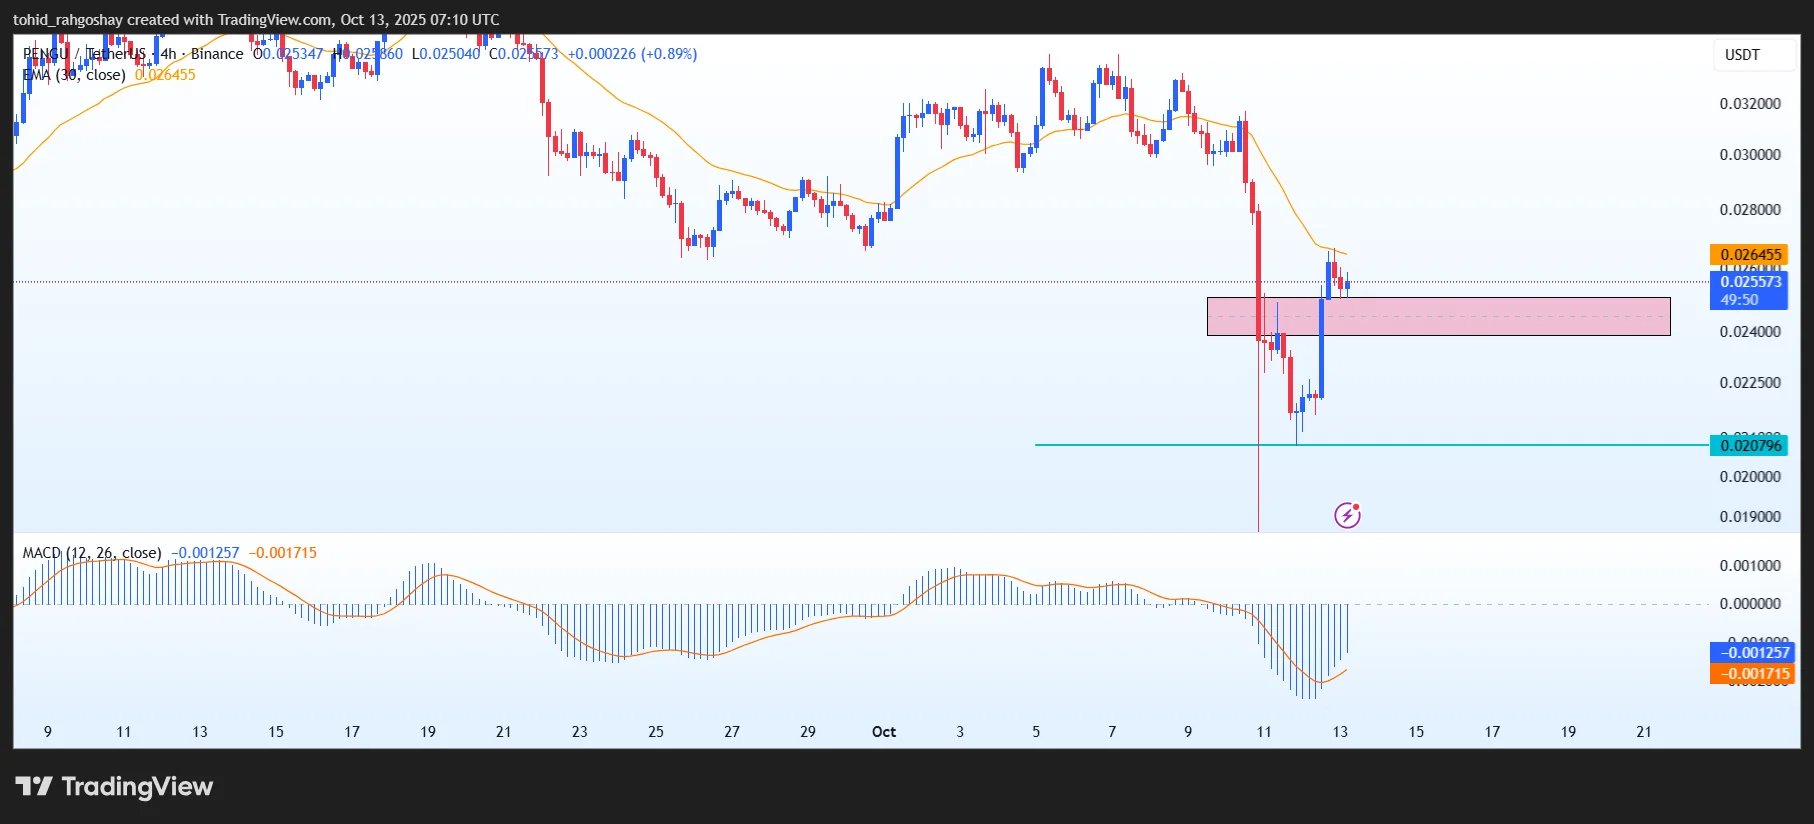The height and width of the screenshot is (824, 1814).
Task: Click the MACD (12, 26, close) indicator legend
Action: coord(92,553)
